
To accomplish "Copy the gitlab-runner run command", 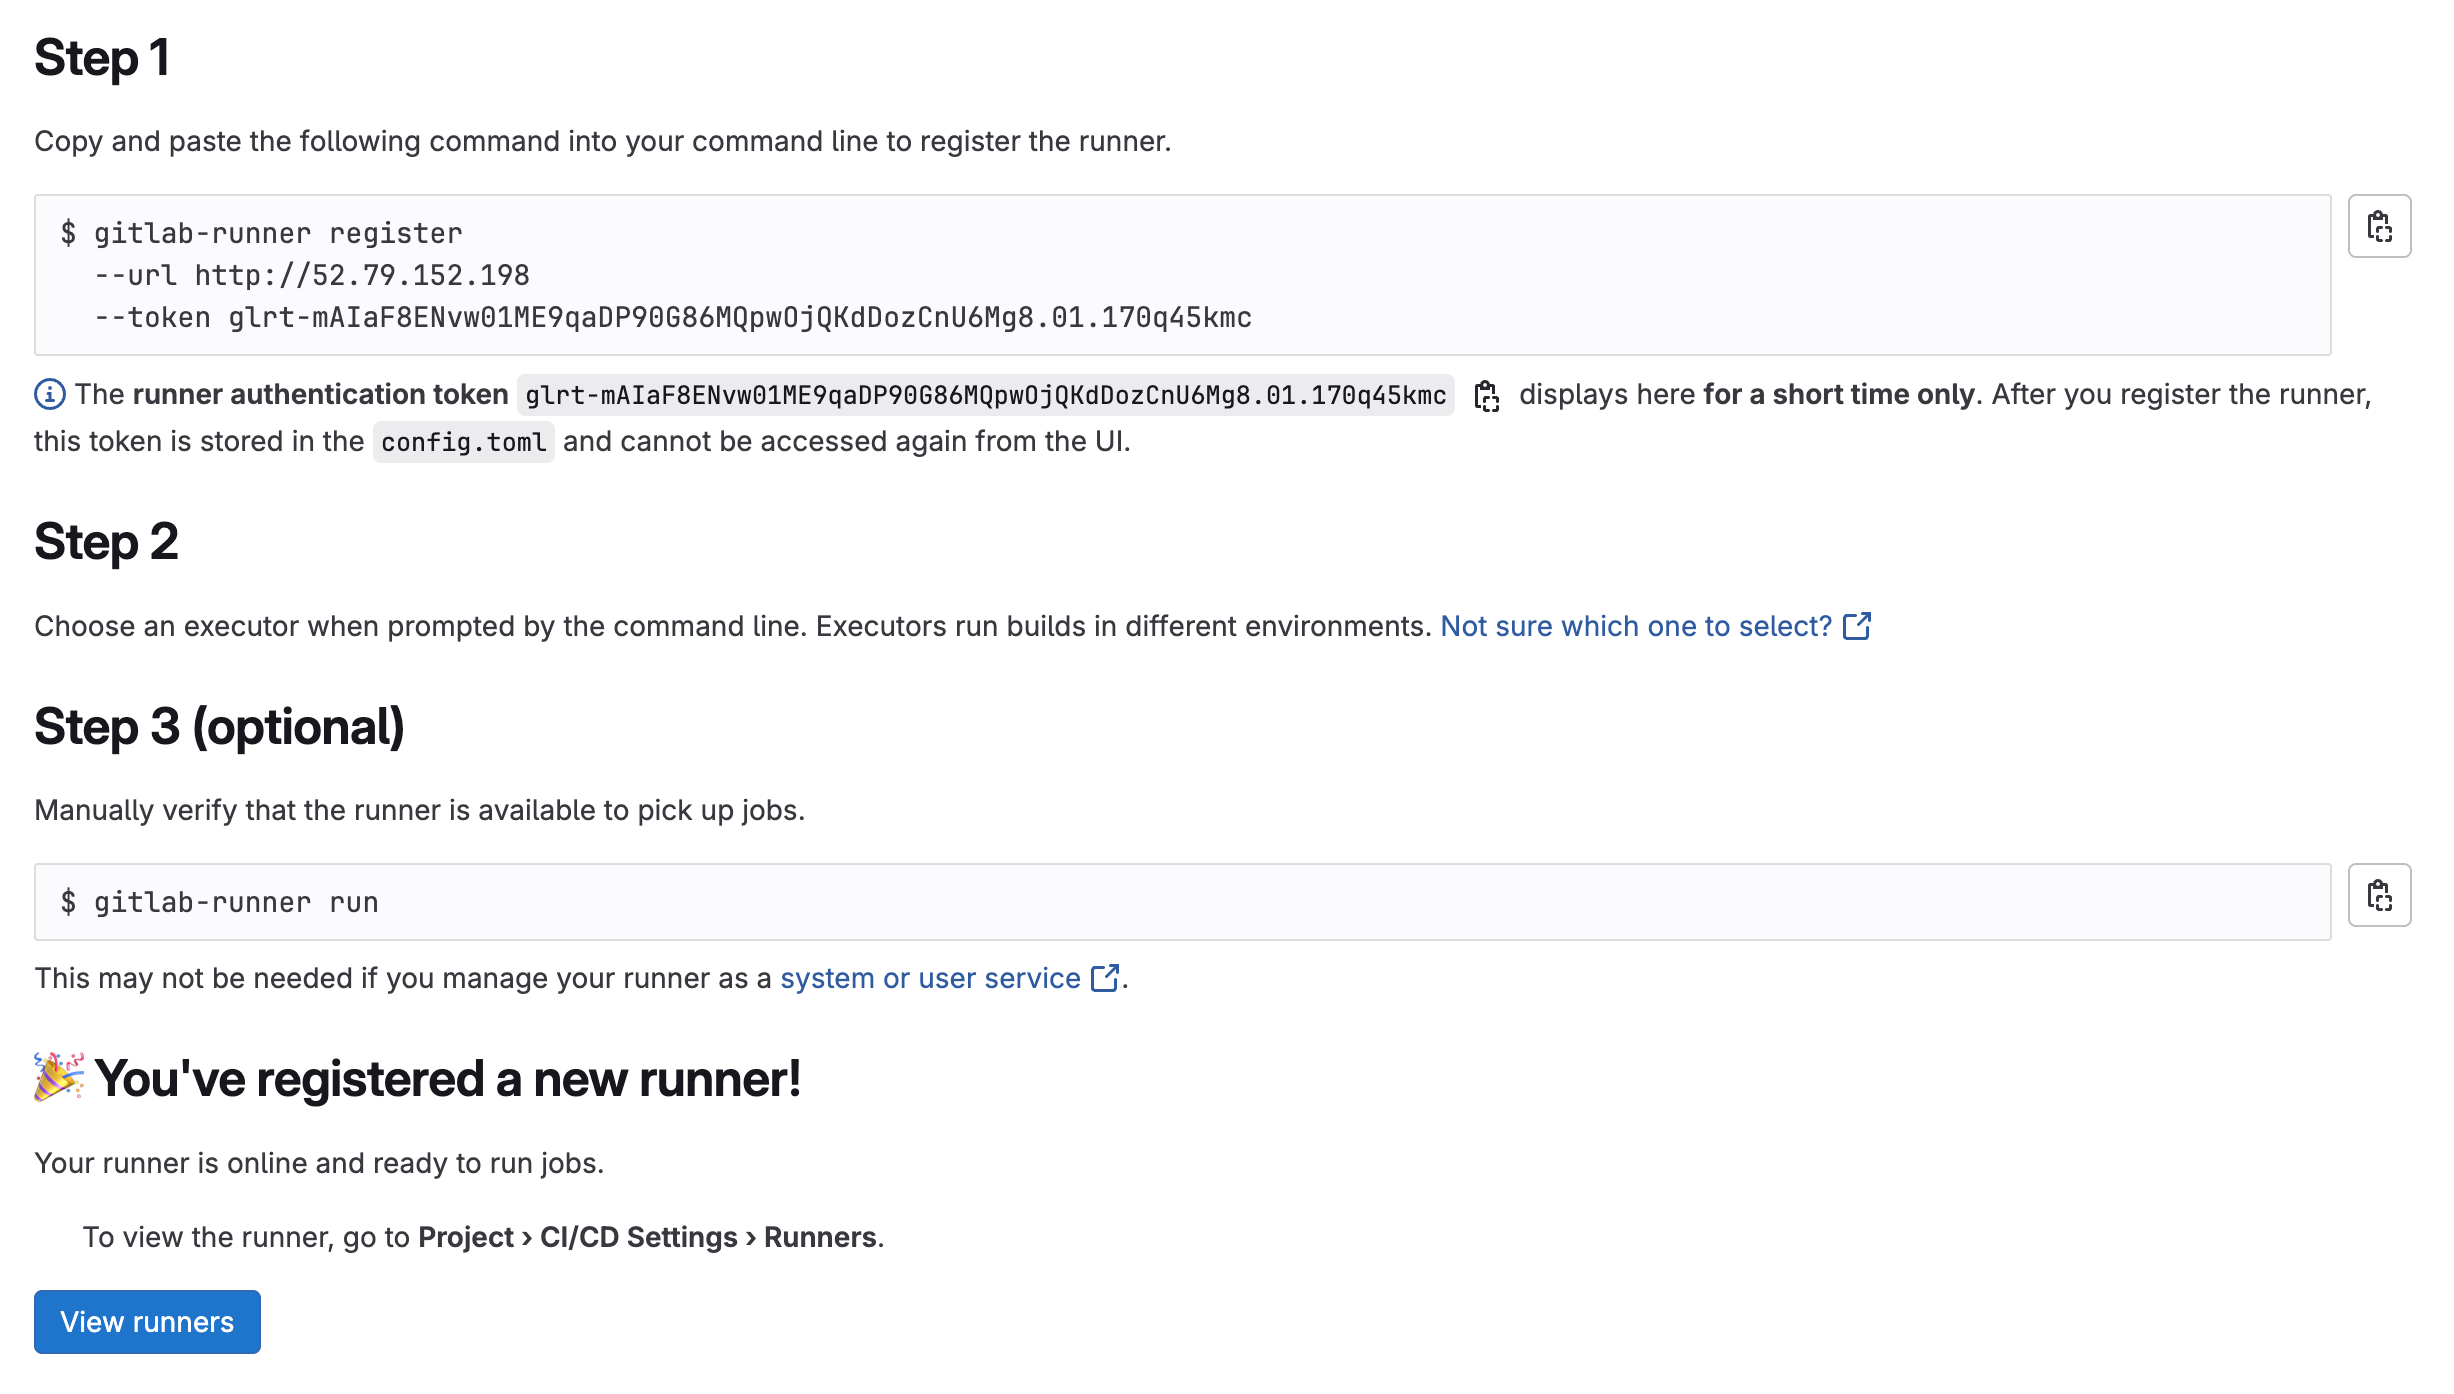I will (2379, 895).
